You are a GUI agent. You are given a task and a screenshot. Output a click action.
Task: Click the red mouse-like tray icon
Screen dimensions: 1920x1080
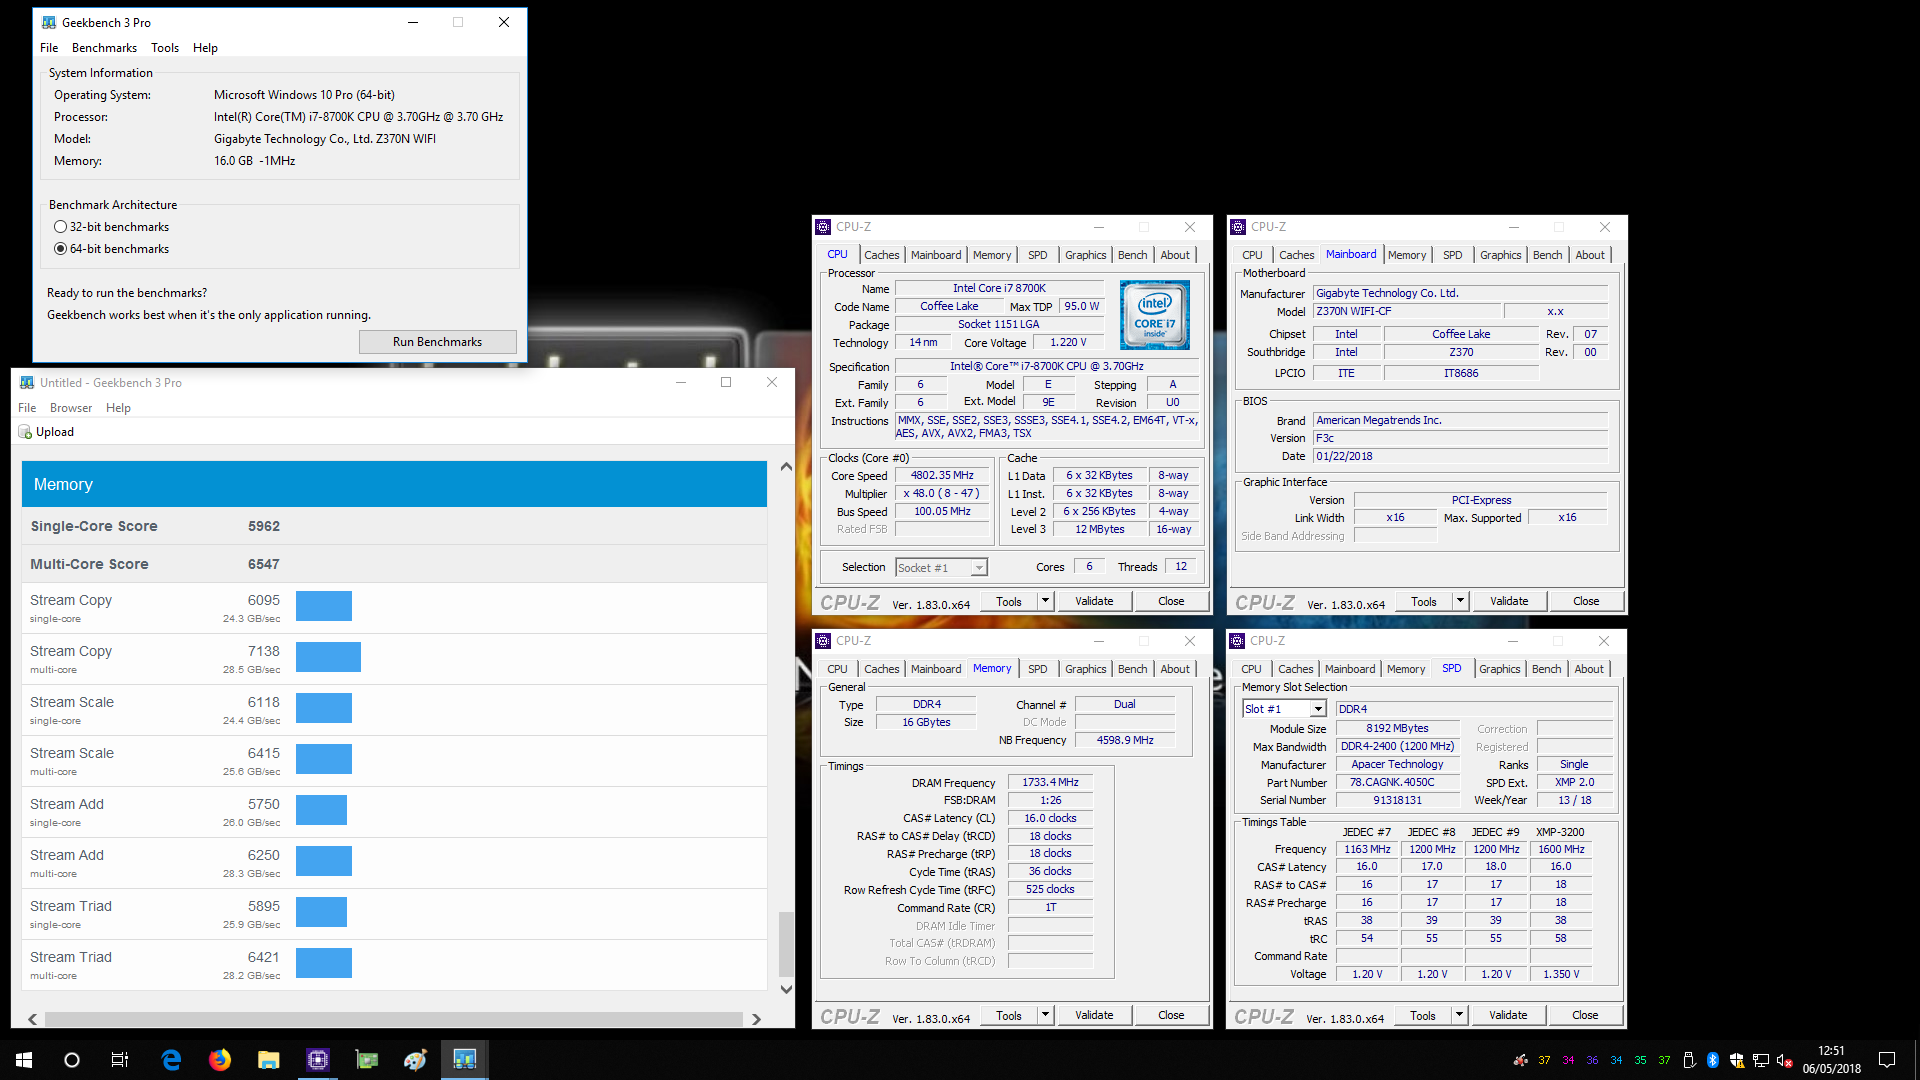point(1520,1060)
